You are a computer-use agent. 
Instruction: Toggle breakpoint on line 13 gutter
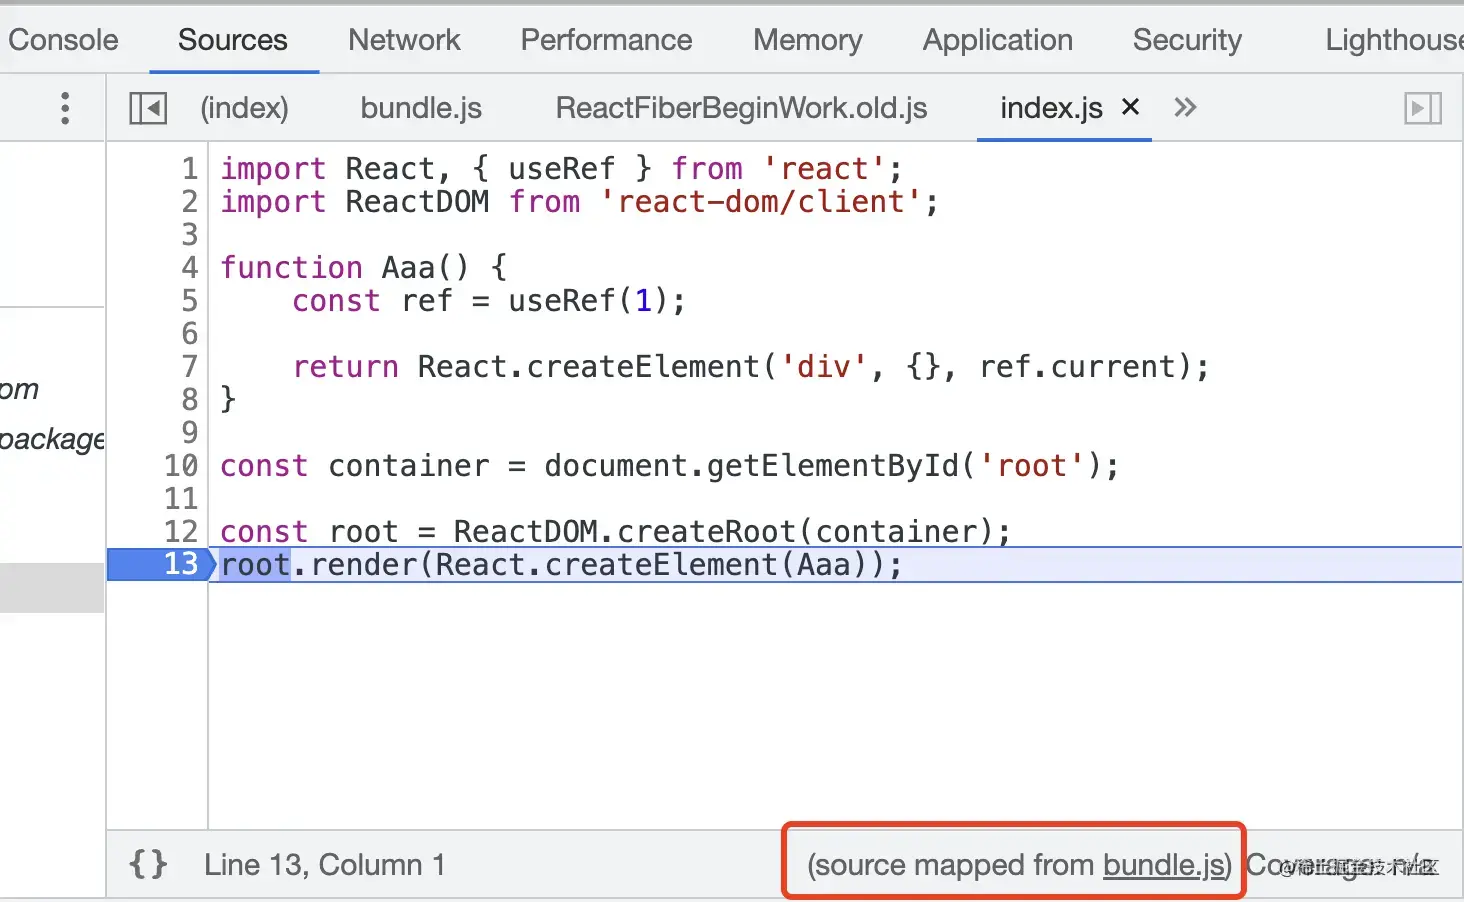181,564
